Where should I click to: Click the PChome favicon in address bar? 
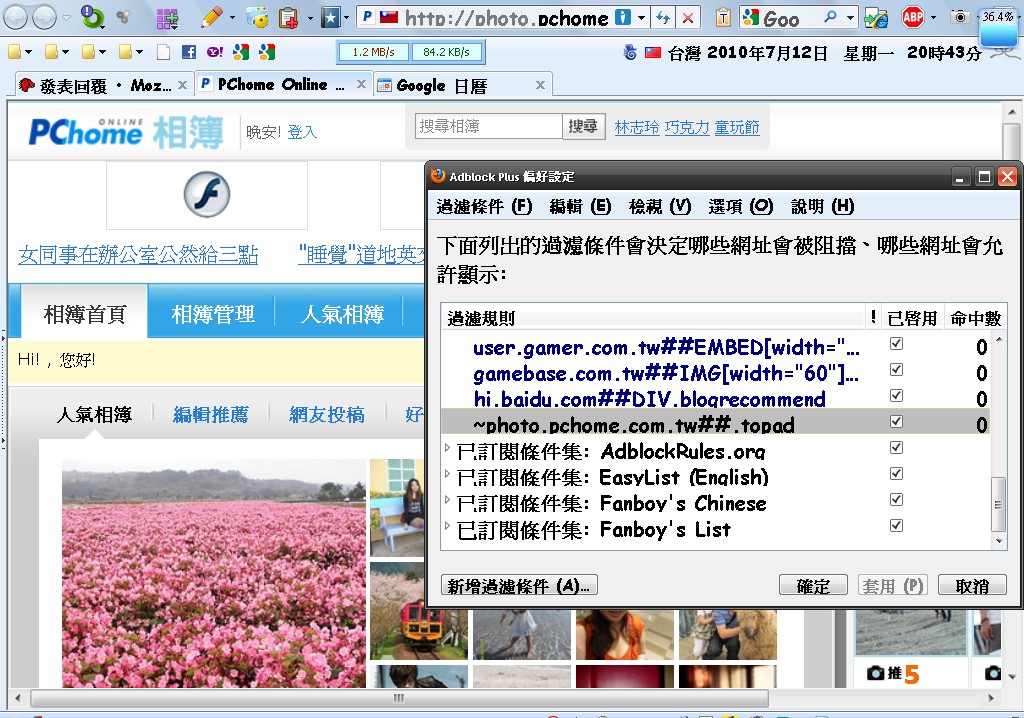(x=368, y=17)
